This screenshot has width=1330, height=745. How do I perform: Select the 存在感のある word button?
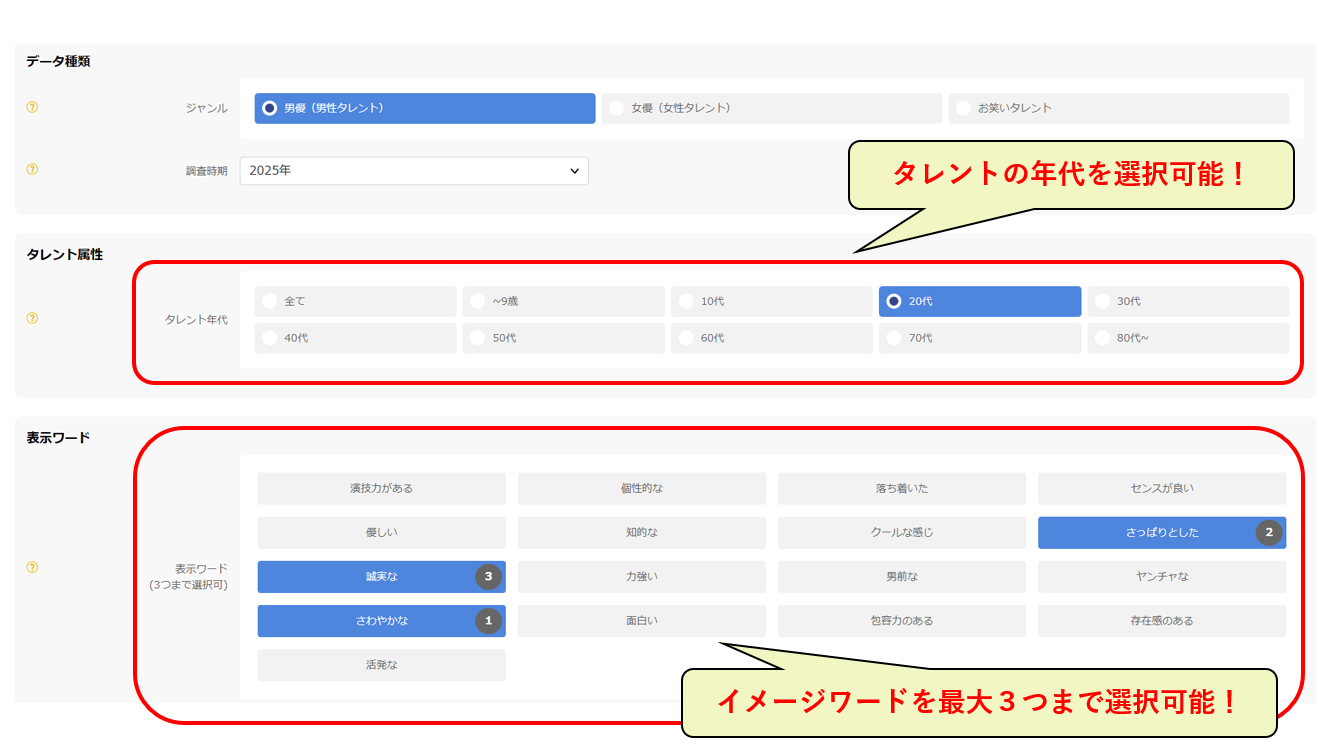pos(1161,621)
